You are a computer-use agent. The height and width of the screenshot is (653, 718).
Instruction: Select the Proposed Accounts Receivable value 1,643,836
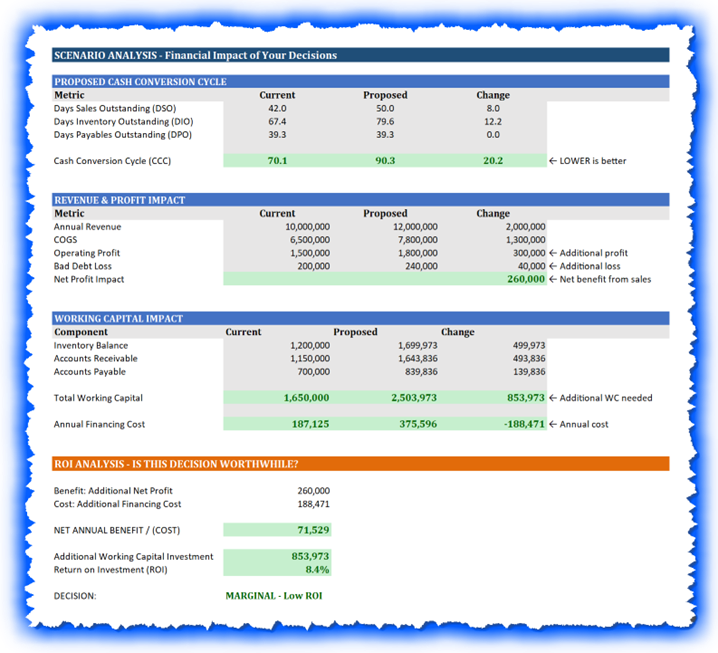[416, 358]
